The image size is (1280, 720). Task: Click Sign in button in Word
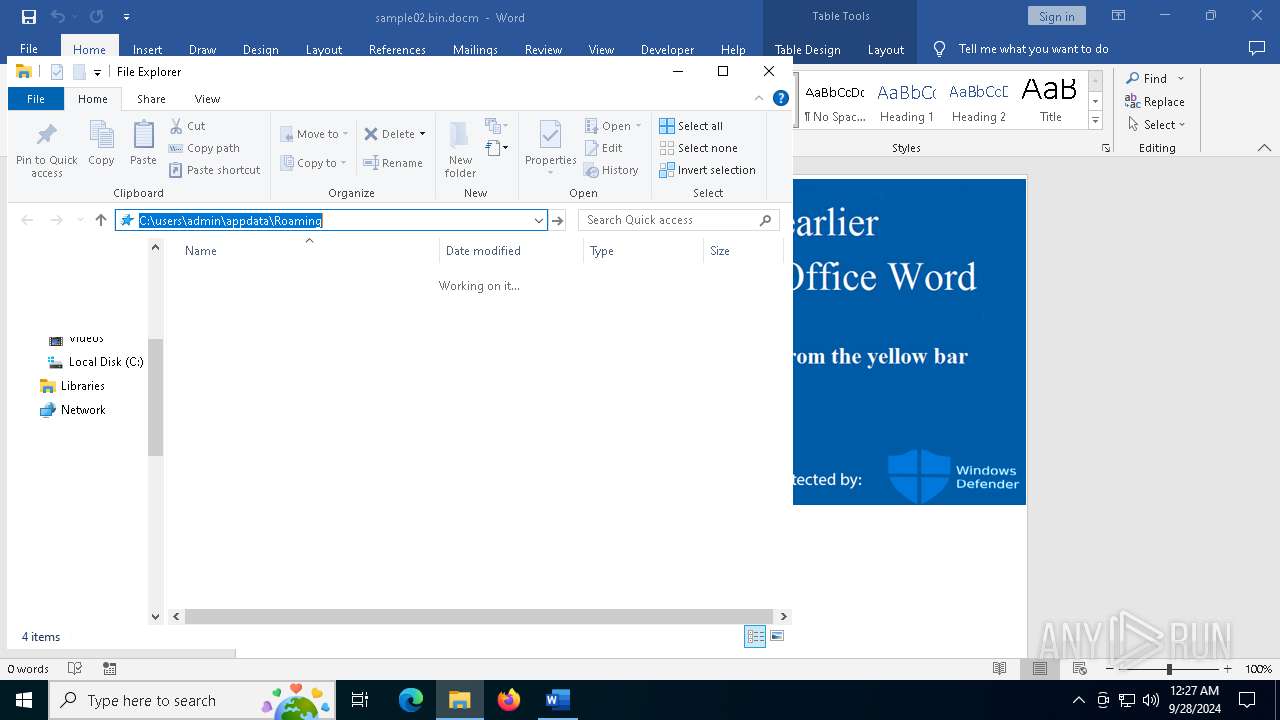(x=1056, y=16)
